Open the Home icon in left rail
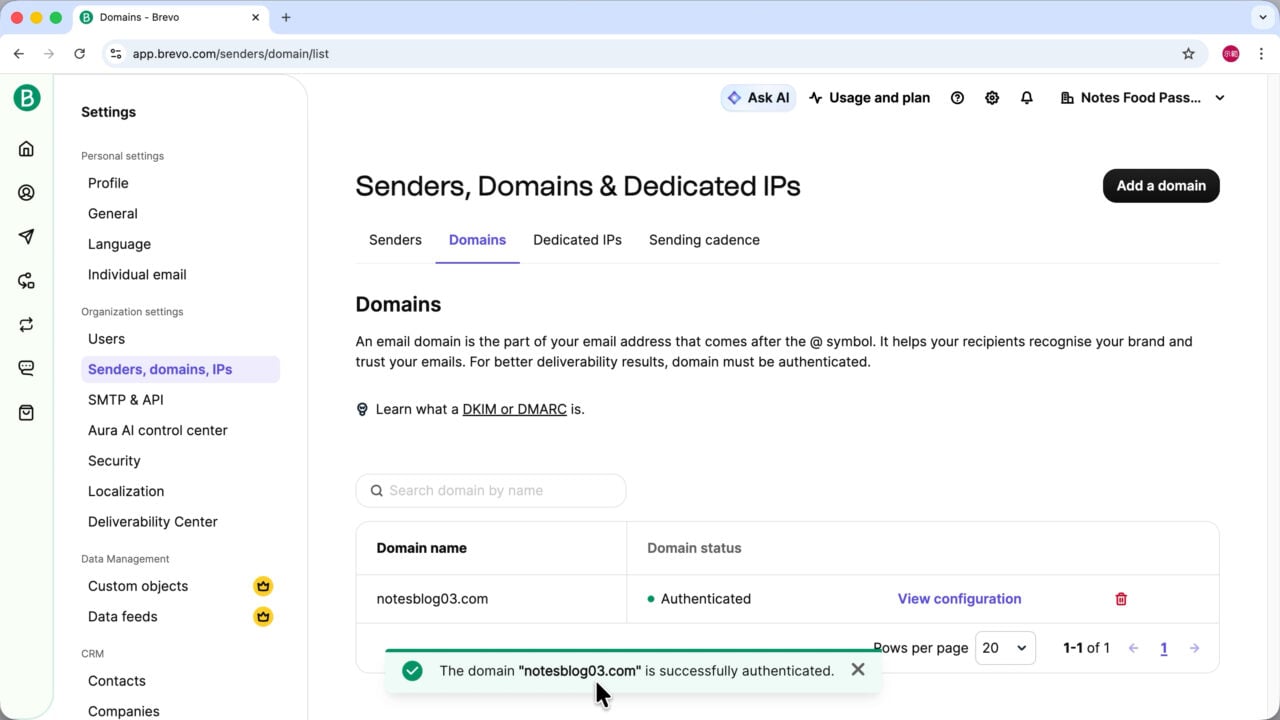The height and width of the screenshot is (720, 1280). click(27, 149)
